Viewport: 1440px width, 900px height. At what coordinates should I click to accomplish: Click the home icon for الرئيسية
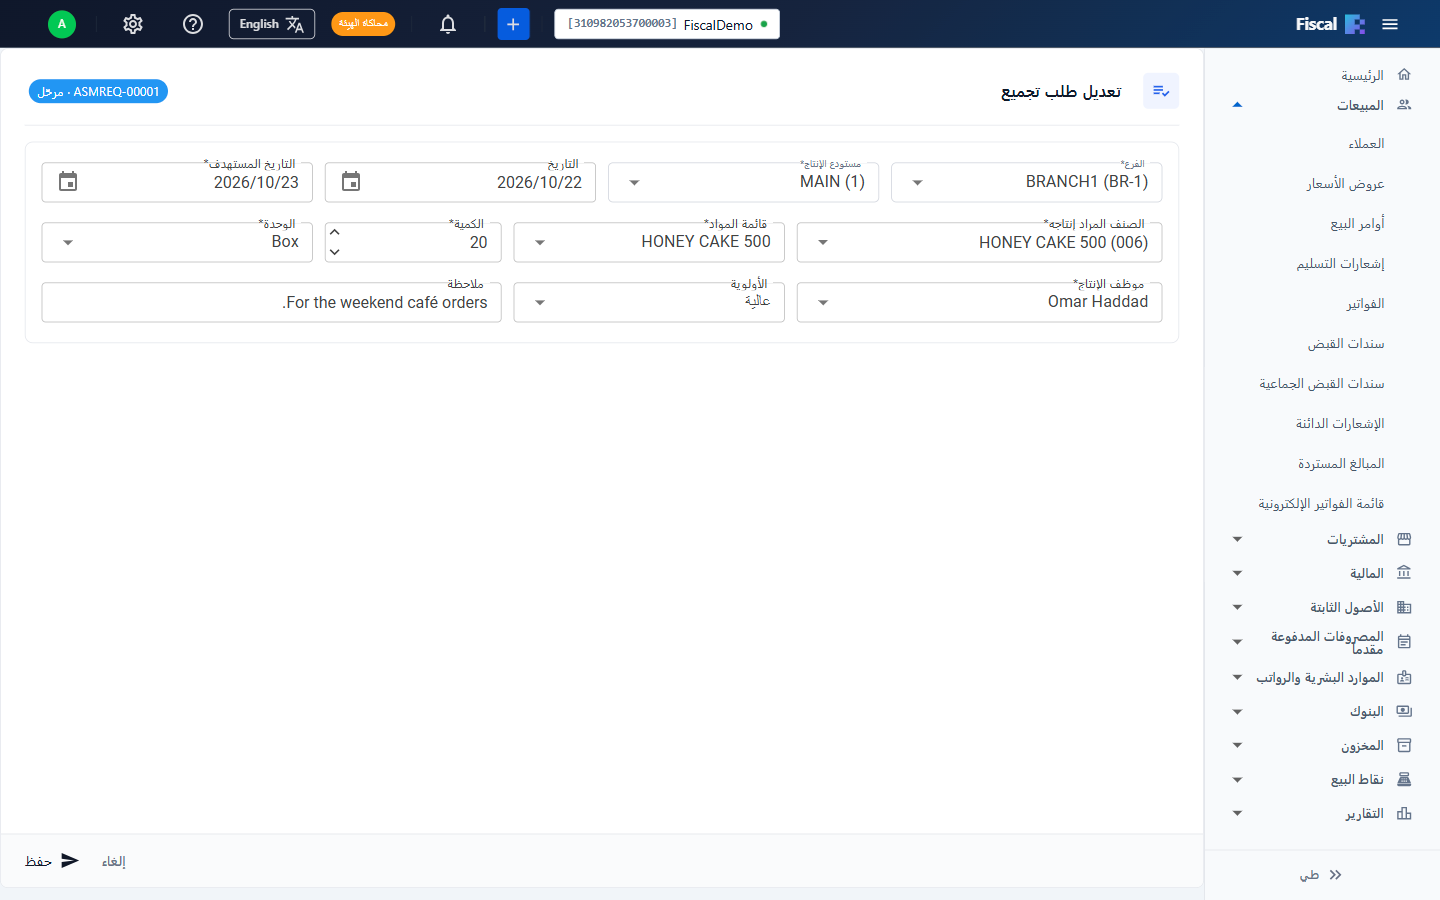tap(1404, 75)
